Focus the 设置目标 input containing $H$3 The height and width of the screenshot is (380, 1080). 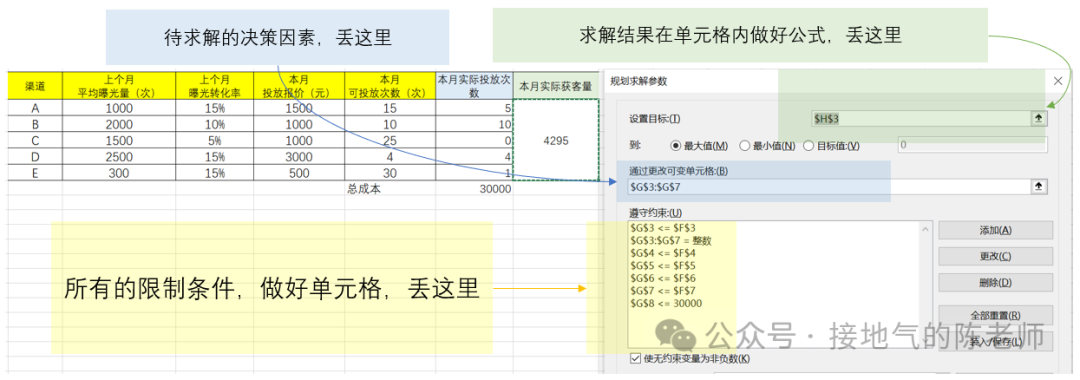(921, 118)
